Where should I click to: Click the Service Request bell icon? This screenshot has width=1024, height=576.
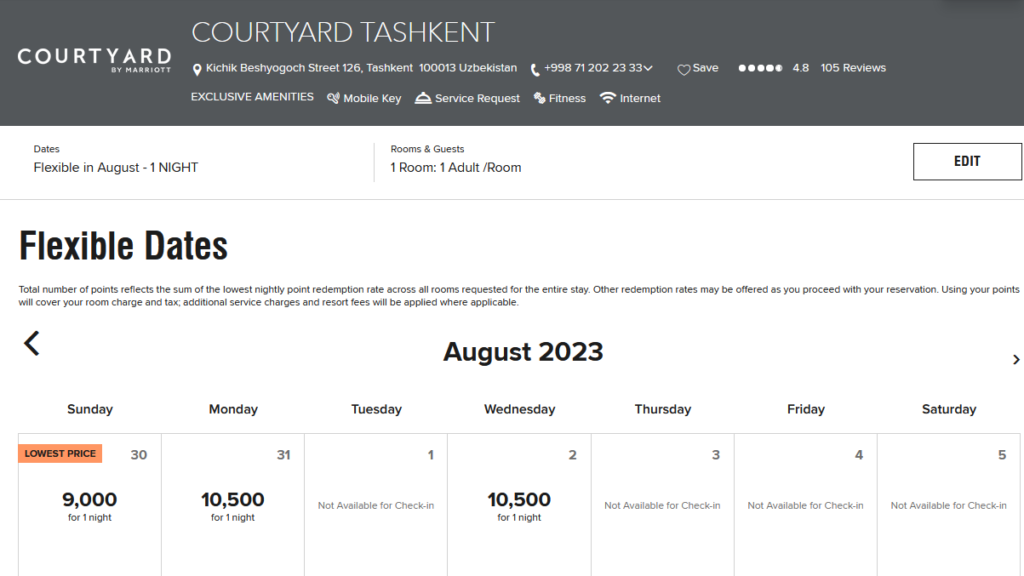click(423, 98)
